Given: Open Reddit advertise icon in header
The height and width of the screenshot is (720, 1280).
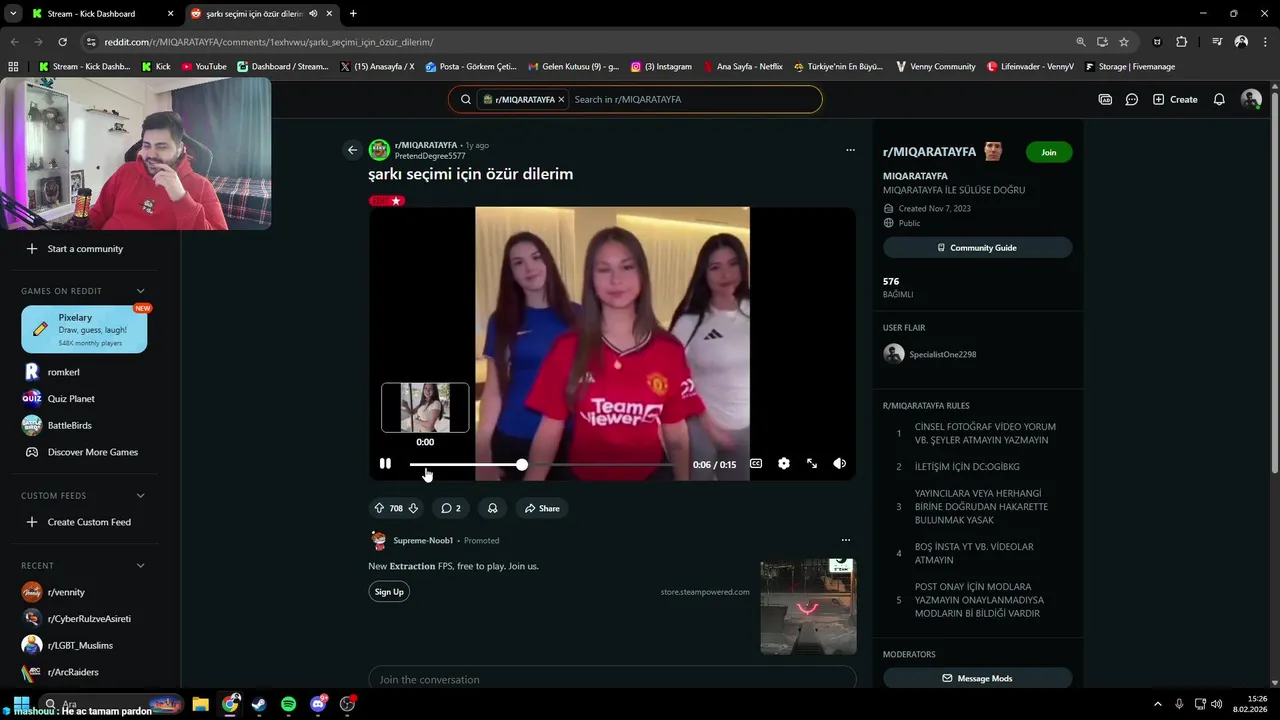Looking at the screenshot, I should (1105, 99).
